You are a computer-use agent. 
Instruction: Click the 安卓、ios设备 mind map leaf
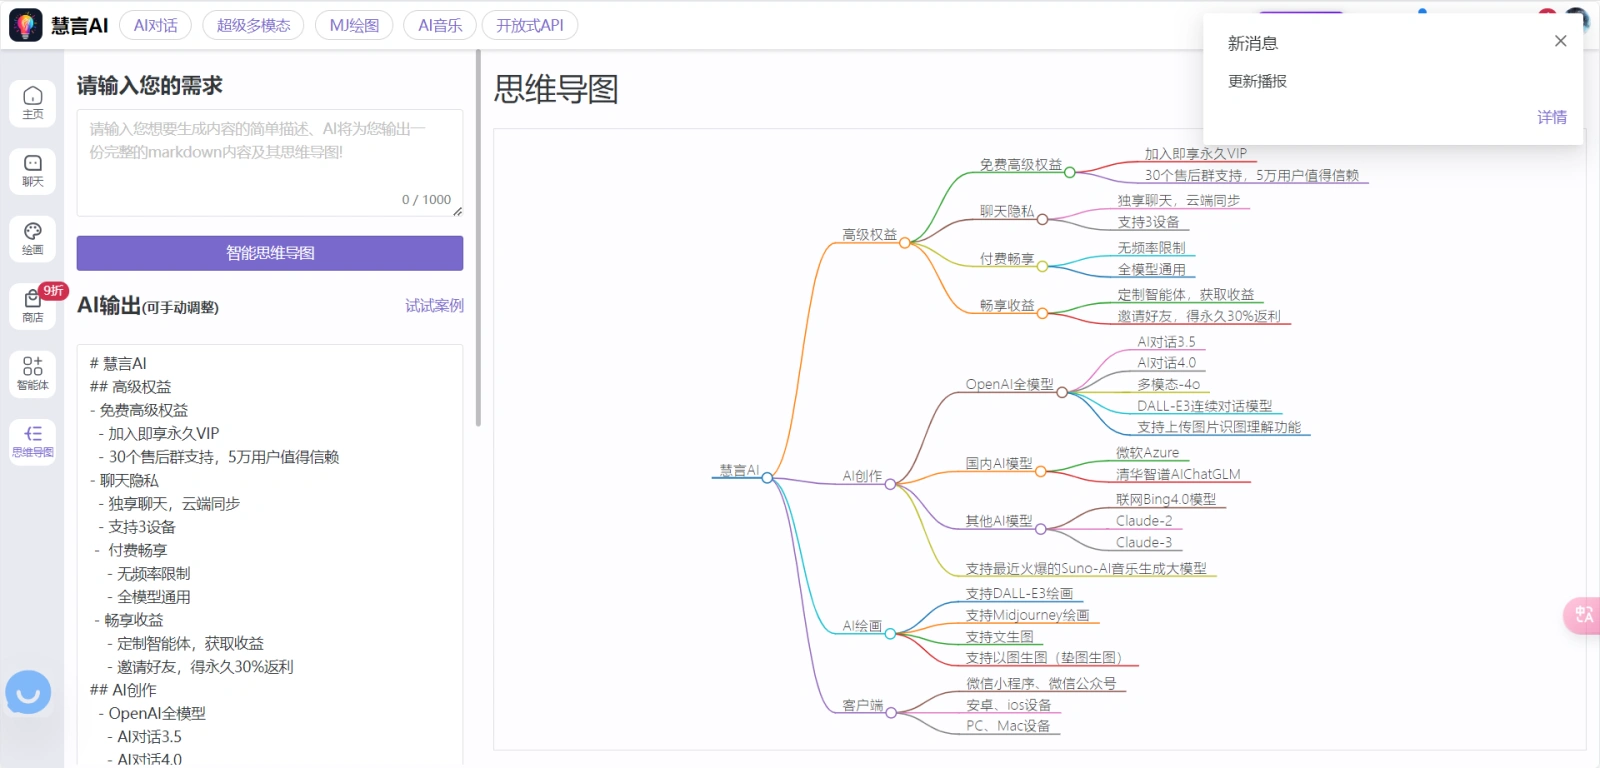1008,705
